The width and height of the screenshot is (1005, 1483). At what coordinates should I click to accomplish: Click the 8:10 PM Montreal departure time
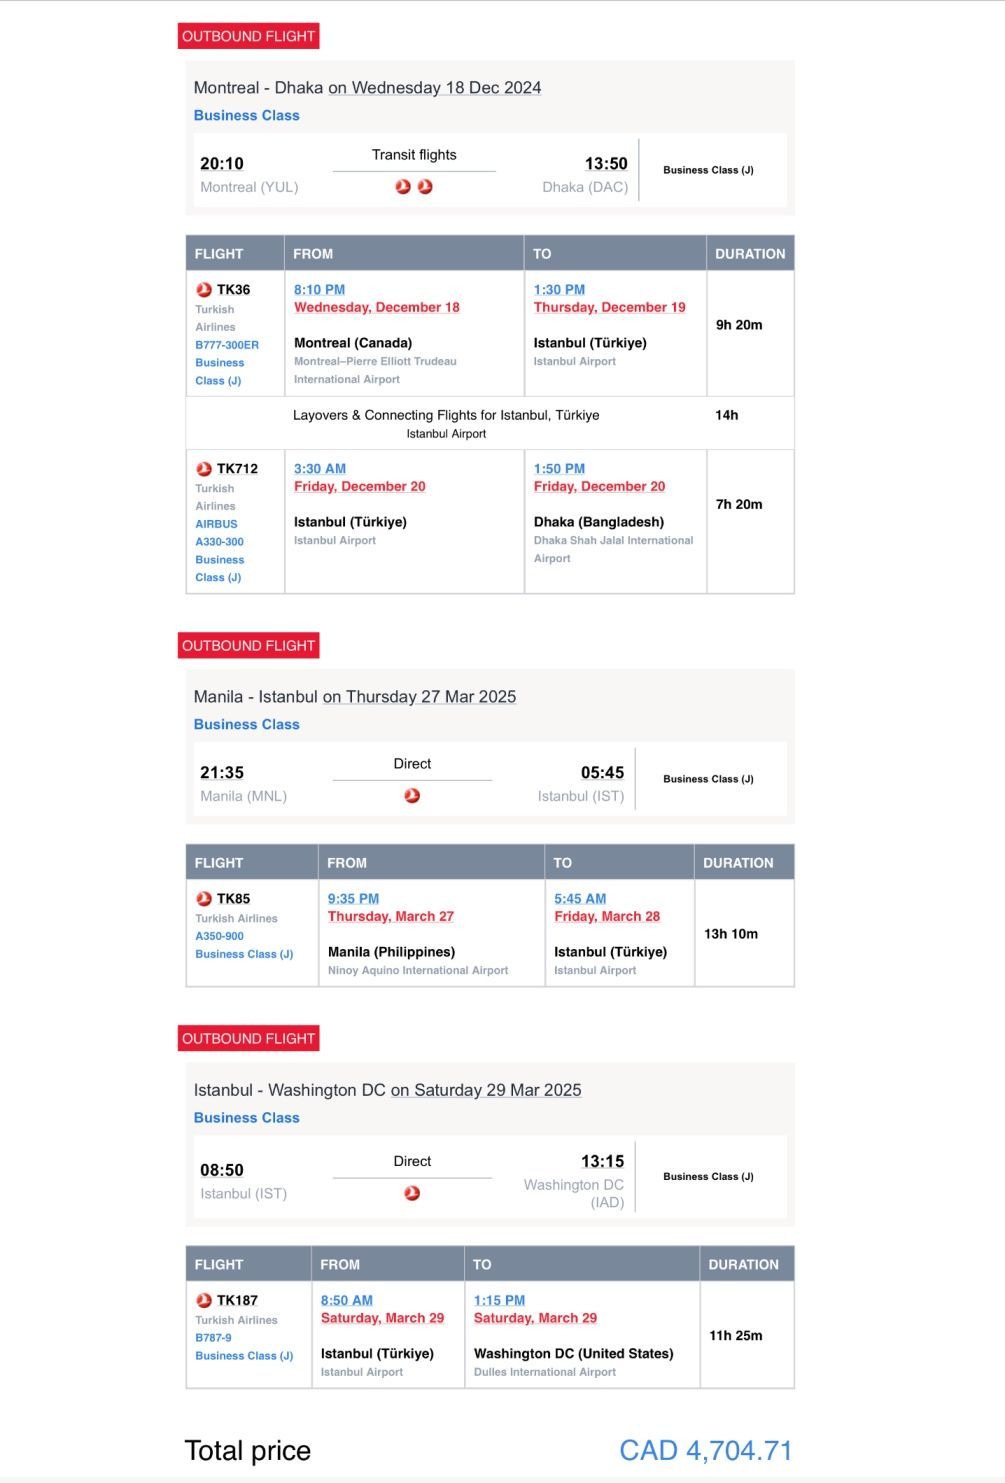pos(319,290)
